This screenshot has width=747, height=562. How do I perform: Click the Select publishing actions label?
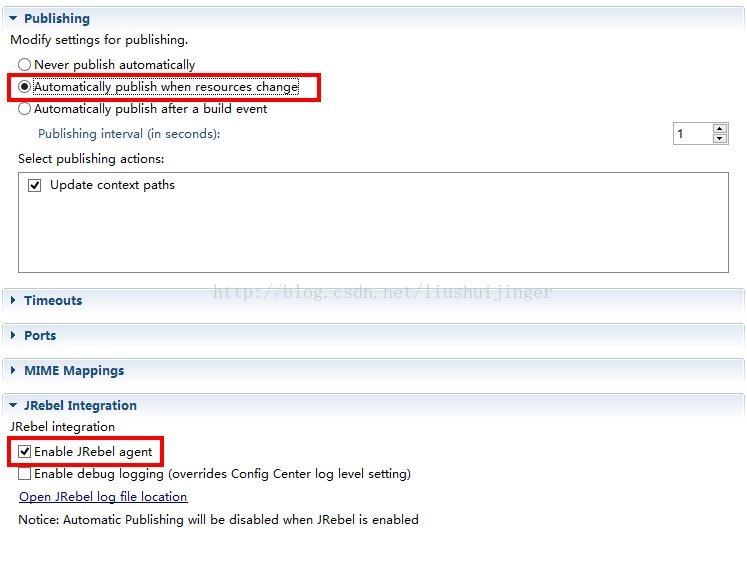[91, 159]
